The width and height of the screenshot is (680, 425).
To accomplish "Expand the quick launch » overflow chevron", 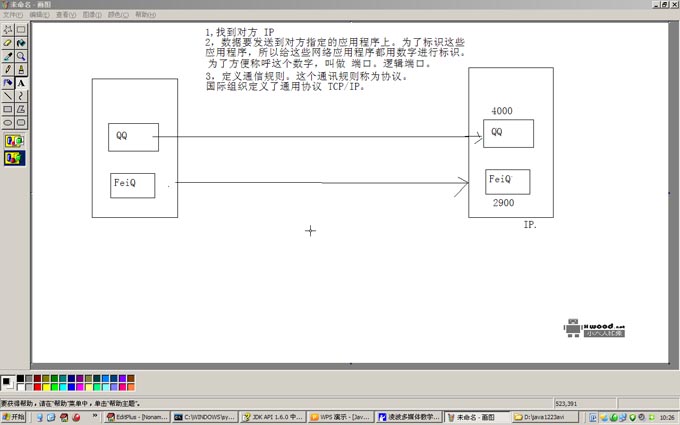I will [x=95, y=416].
